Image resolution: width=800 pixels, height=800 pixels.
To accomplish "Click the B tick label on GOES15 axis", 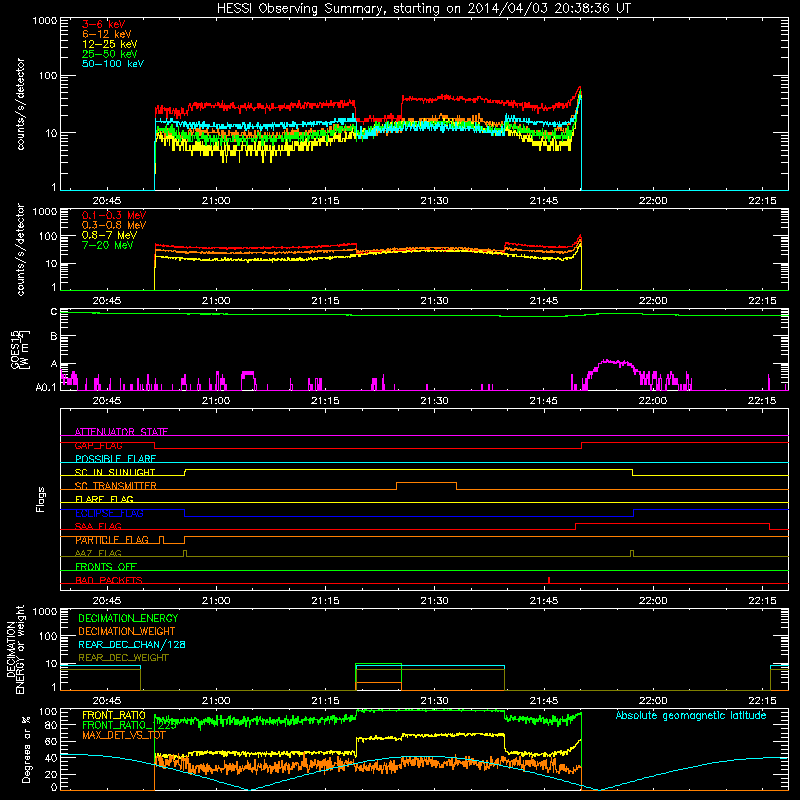I will (x=54, y=336).
